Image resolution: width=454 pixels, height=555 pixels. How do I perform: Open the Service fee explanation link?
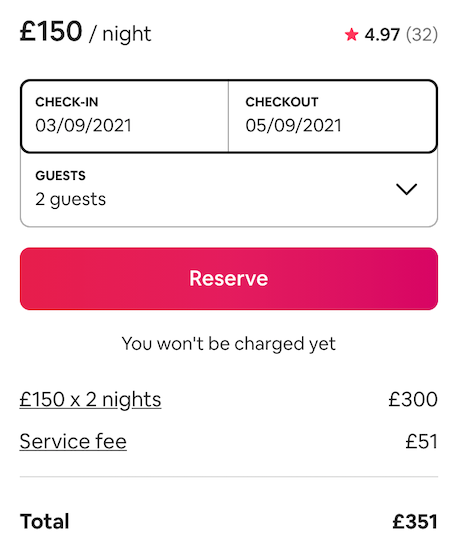click(x=73, y=441)
